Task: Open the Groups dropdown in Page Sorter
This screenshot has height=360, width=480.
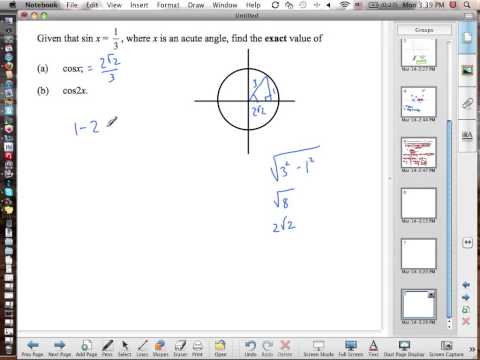Action: (x=424, y=30)
